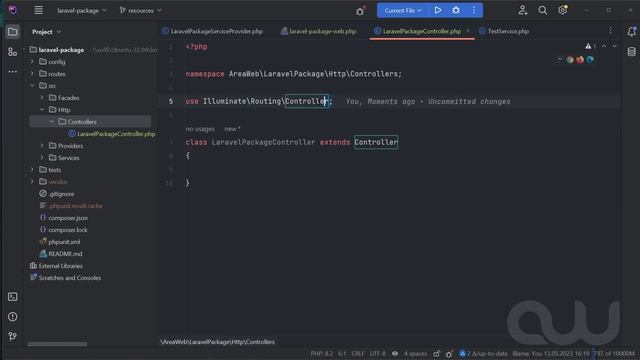Screen dimensions: 640x360
Task: Click the memory indicator in status bar
Action: [614, 353]
